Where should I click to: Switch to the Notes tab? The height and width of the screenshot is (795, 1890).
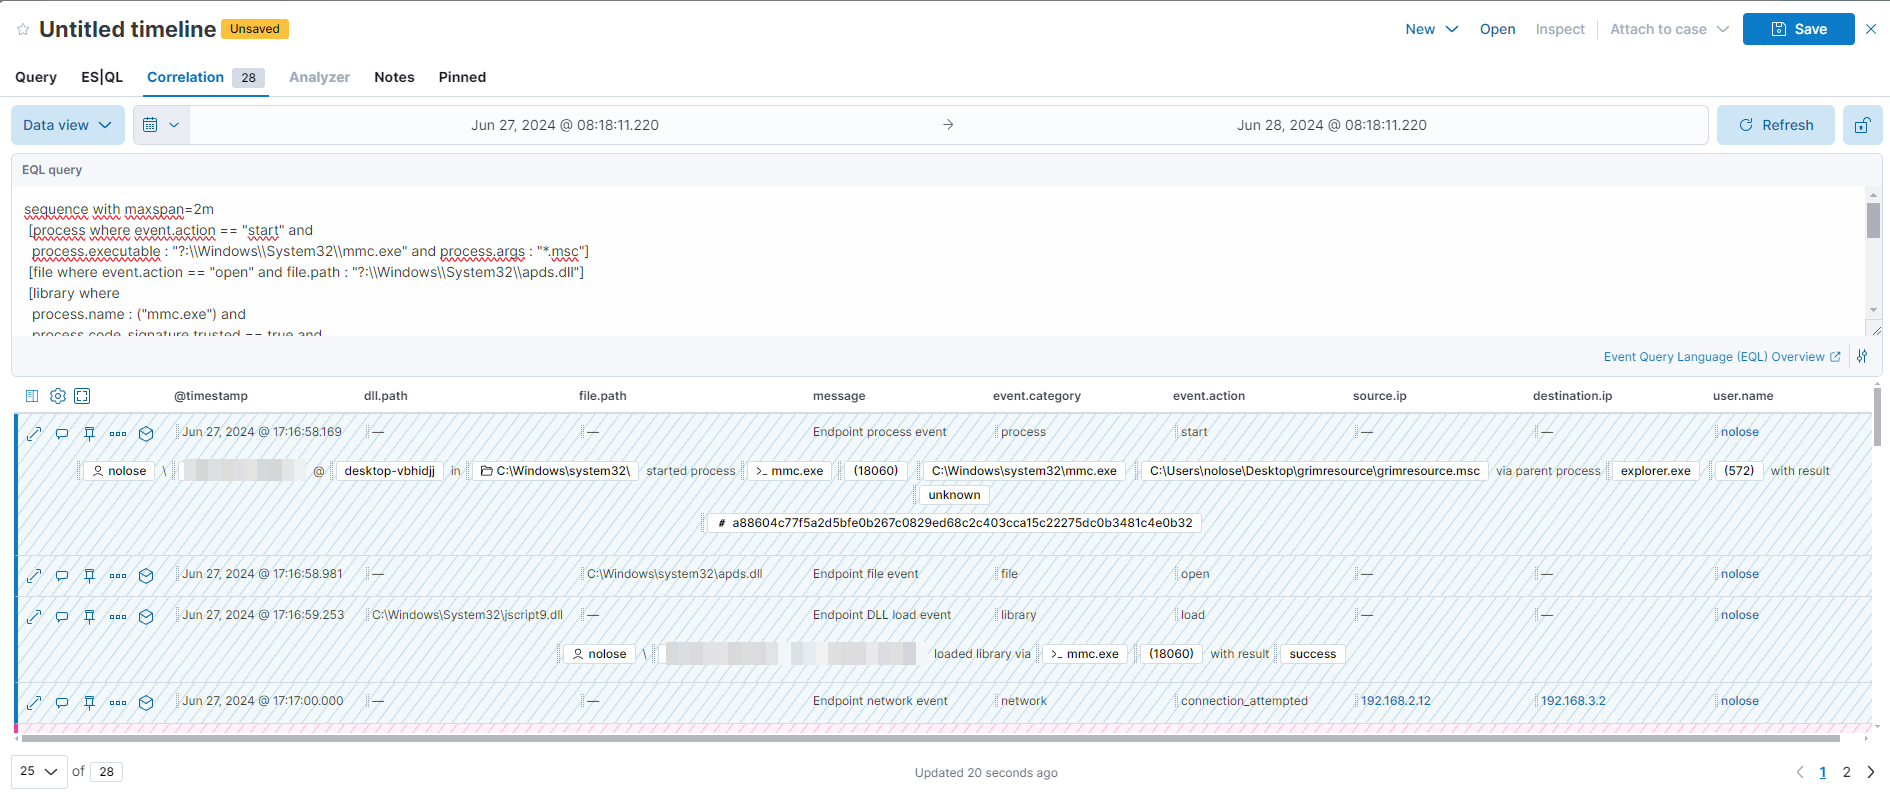[x=394, y=77]
